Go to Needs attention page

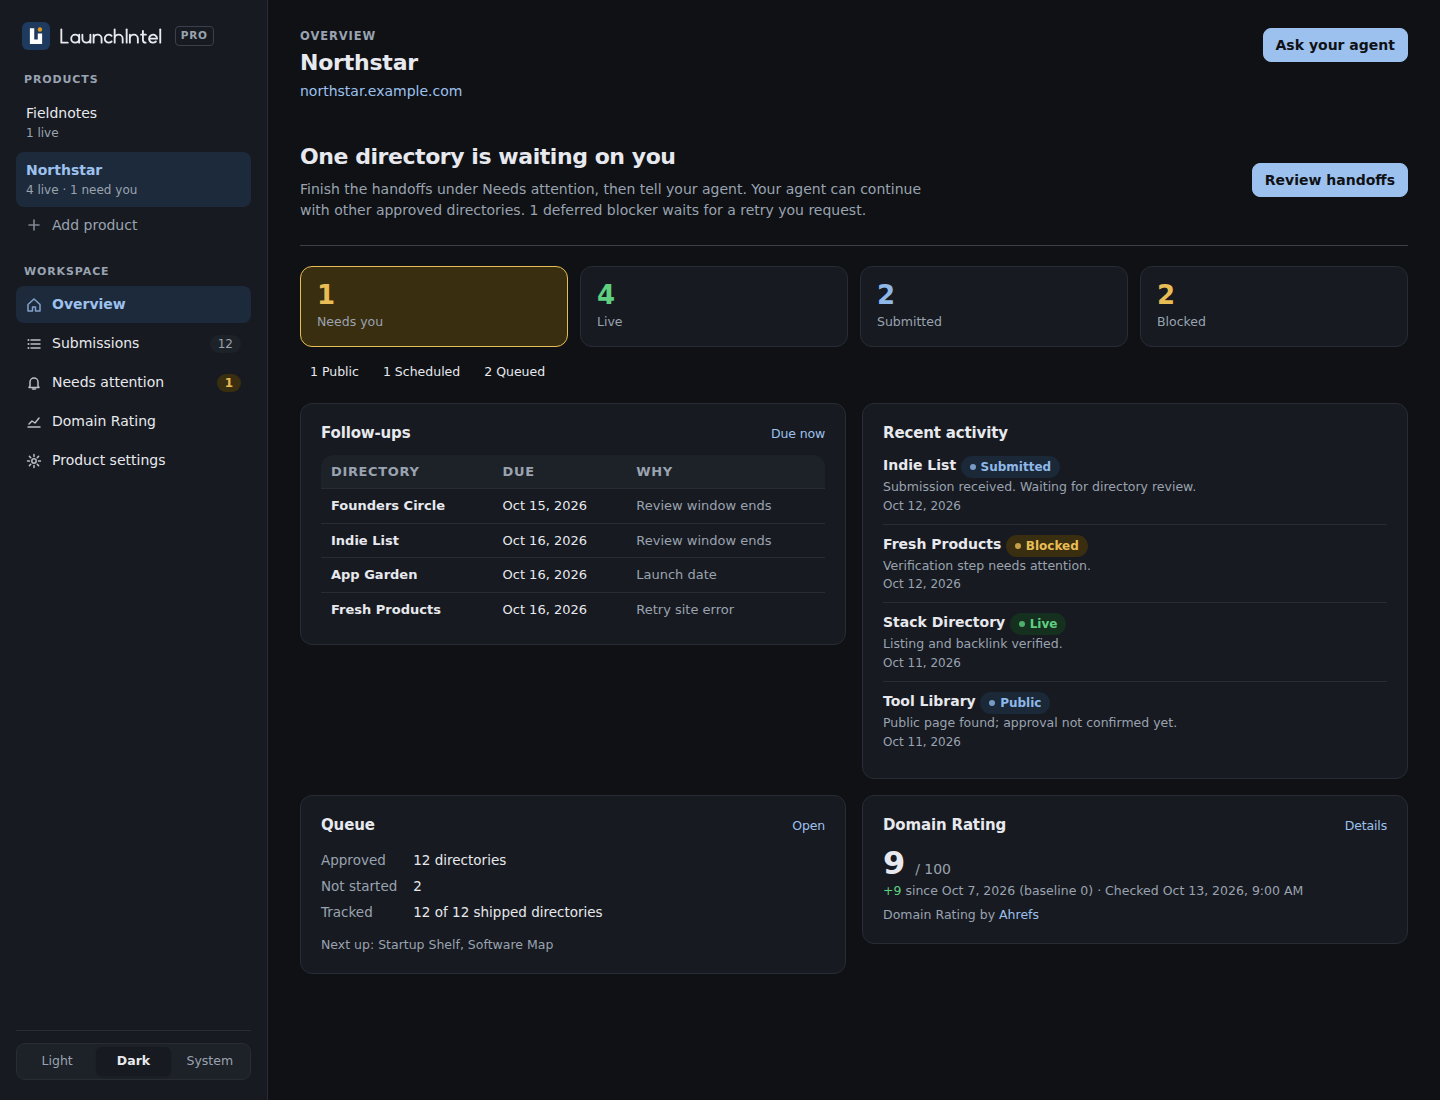tap(133, 383)
